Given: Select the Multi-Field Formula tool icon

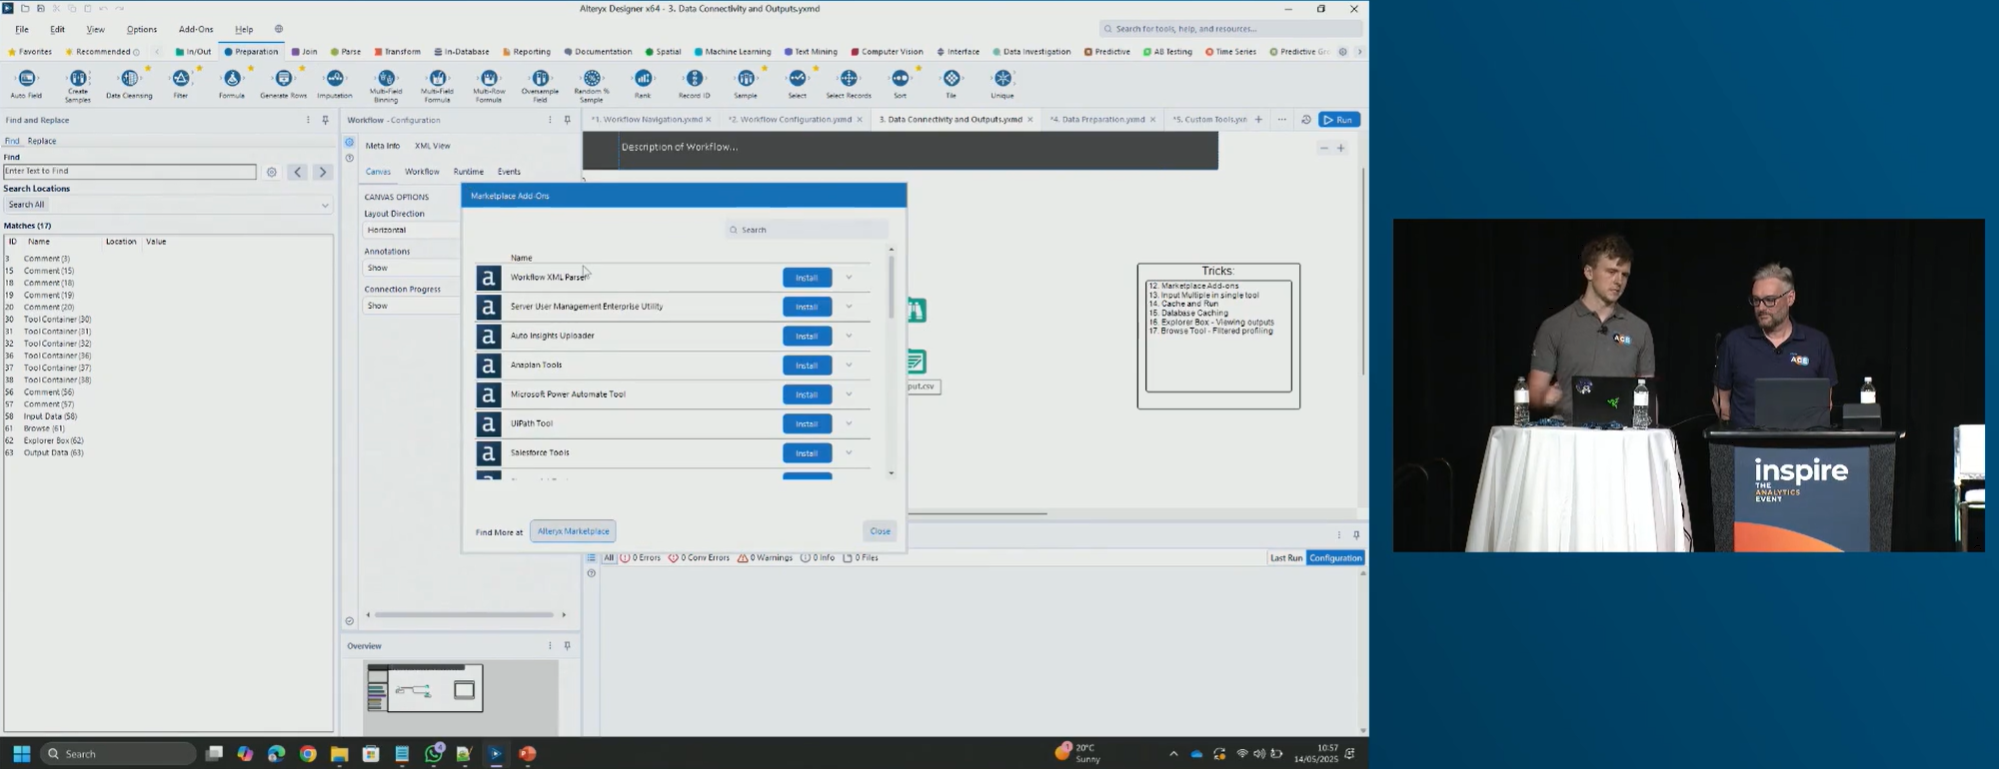Looking at the screenshot, I should click(437, 78).
